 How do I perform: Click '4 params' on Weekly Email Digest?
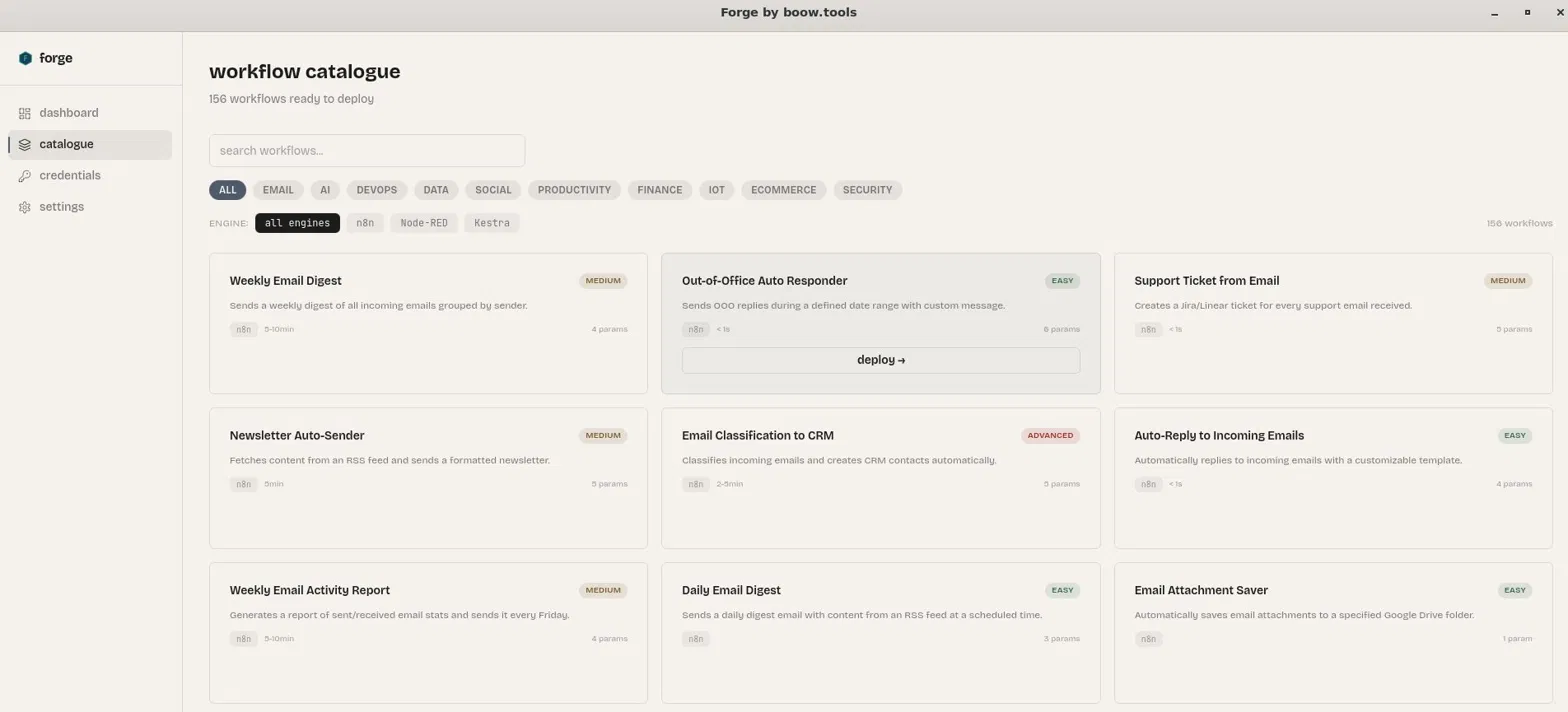[609, 329]
